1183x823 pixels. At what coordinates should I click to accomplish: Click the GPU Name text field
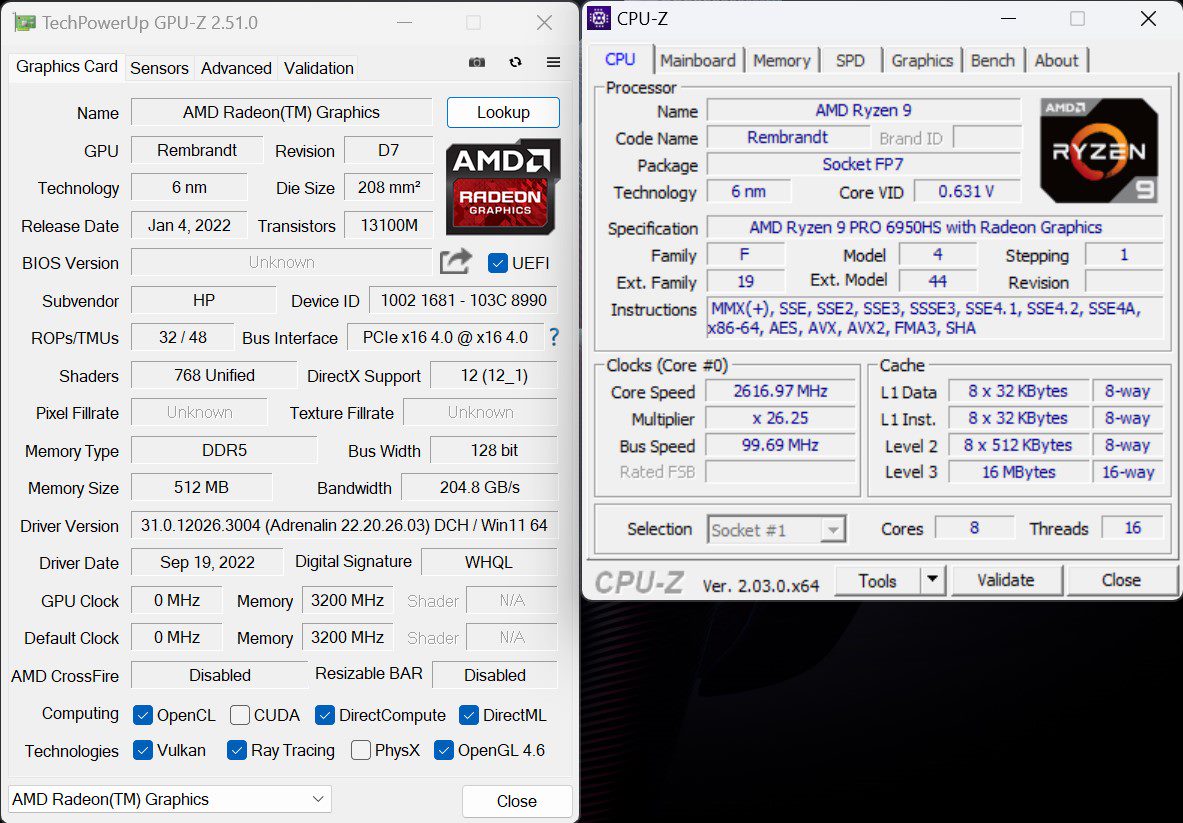click(x=281, y=112)
